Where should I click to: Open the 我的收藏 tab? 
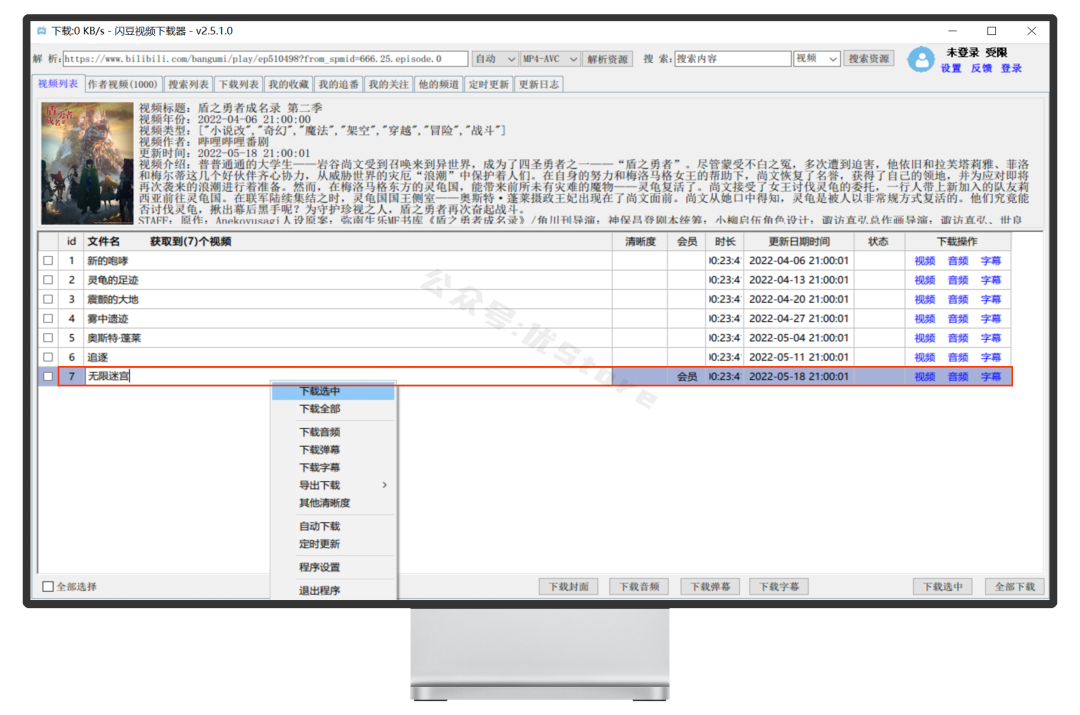click(x=288, y=85)
